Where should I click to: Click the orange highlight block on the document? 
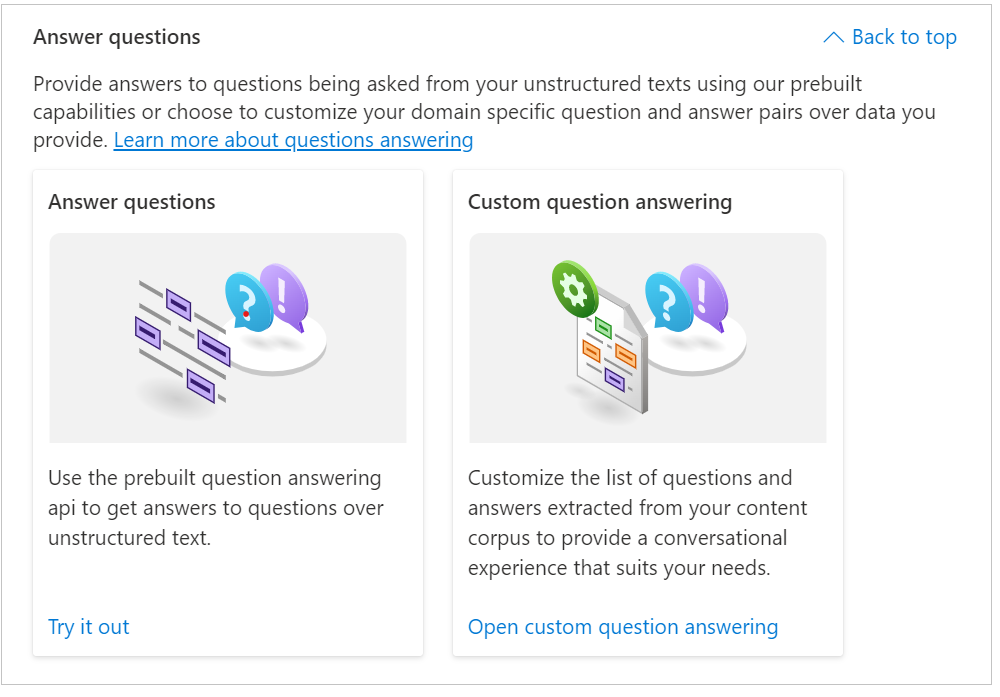coord(625,355)
